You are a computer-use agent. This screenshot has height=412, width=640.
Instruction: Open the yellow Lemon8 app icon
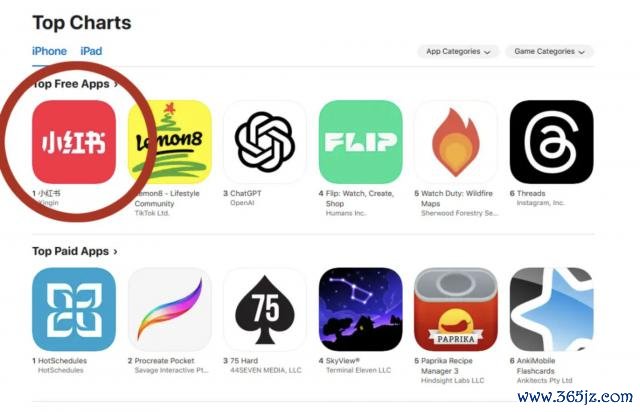(x=170, y=142)
